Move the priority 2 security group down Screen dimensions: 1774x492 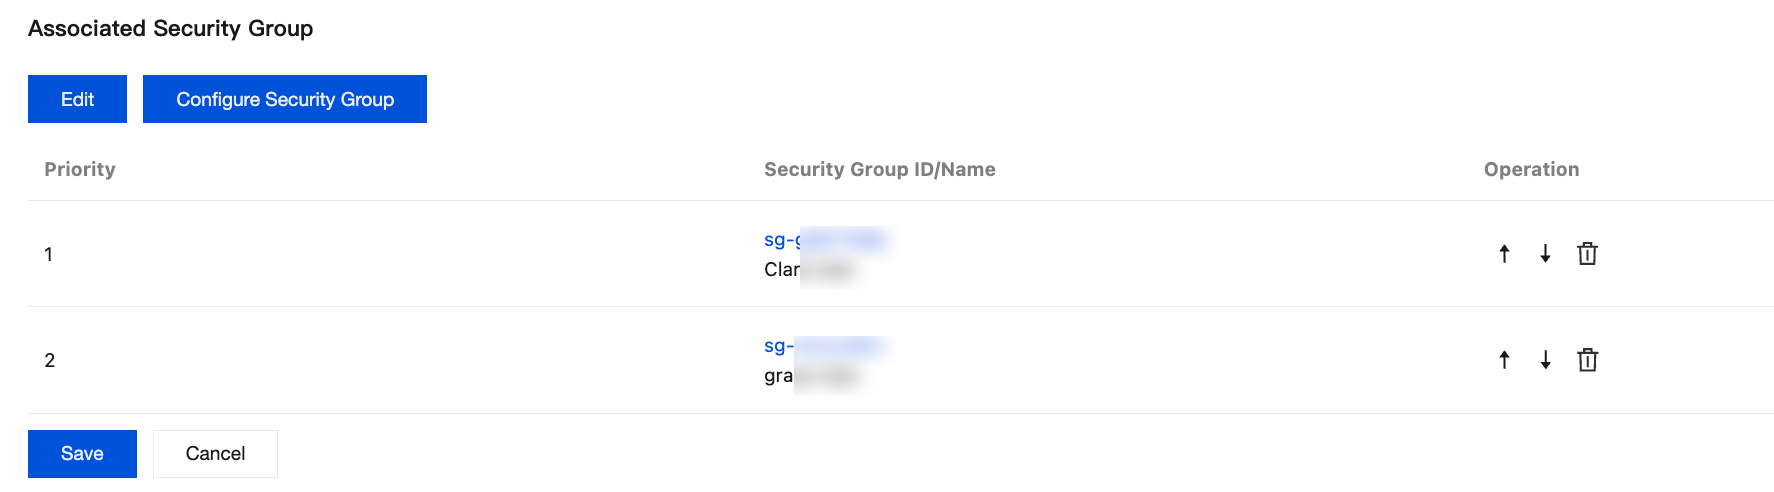coord(1545,360)
